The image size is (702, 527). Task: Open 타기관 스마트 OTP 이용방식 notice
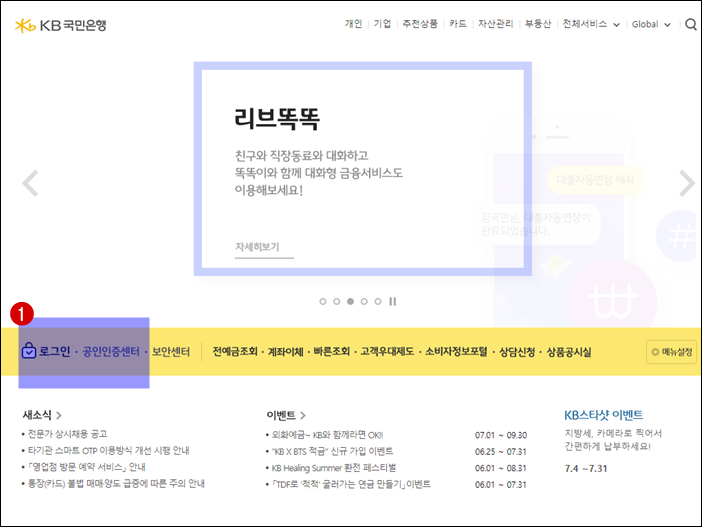(x=109, y=450)
